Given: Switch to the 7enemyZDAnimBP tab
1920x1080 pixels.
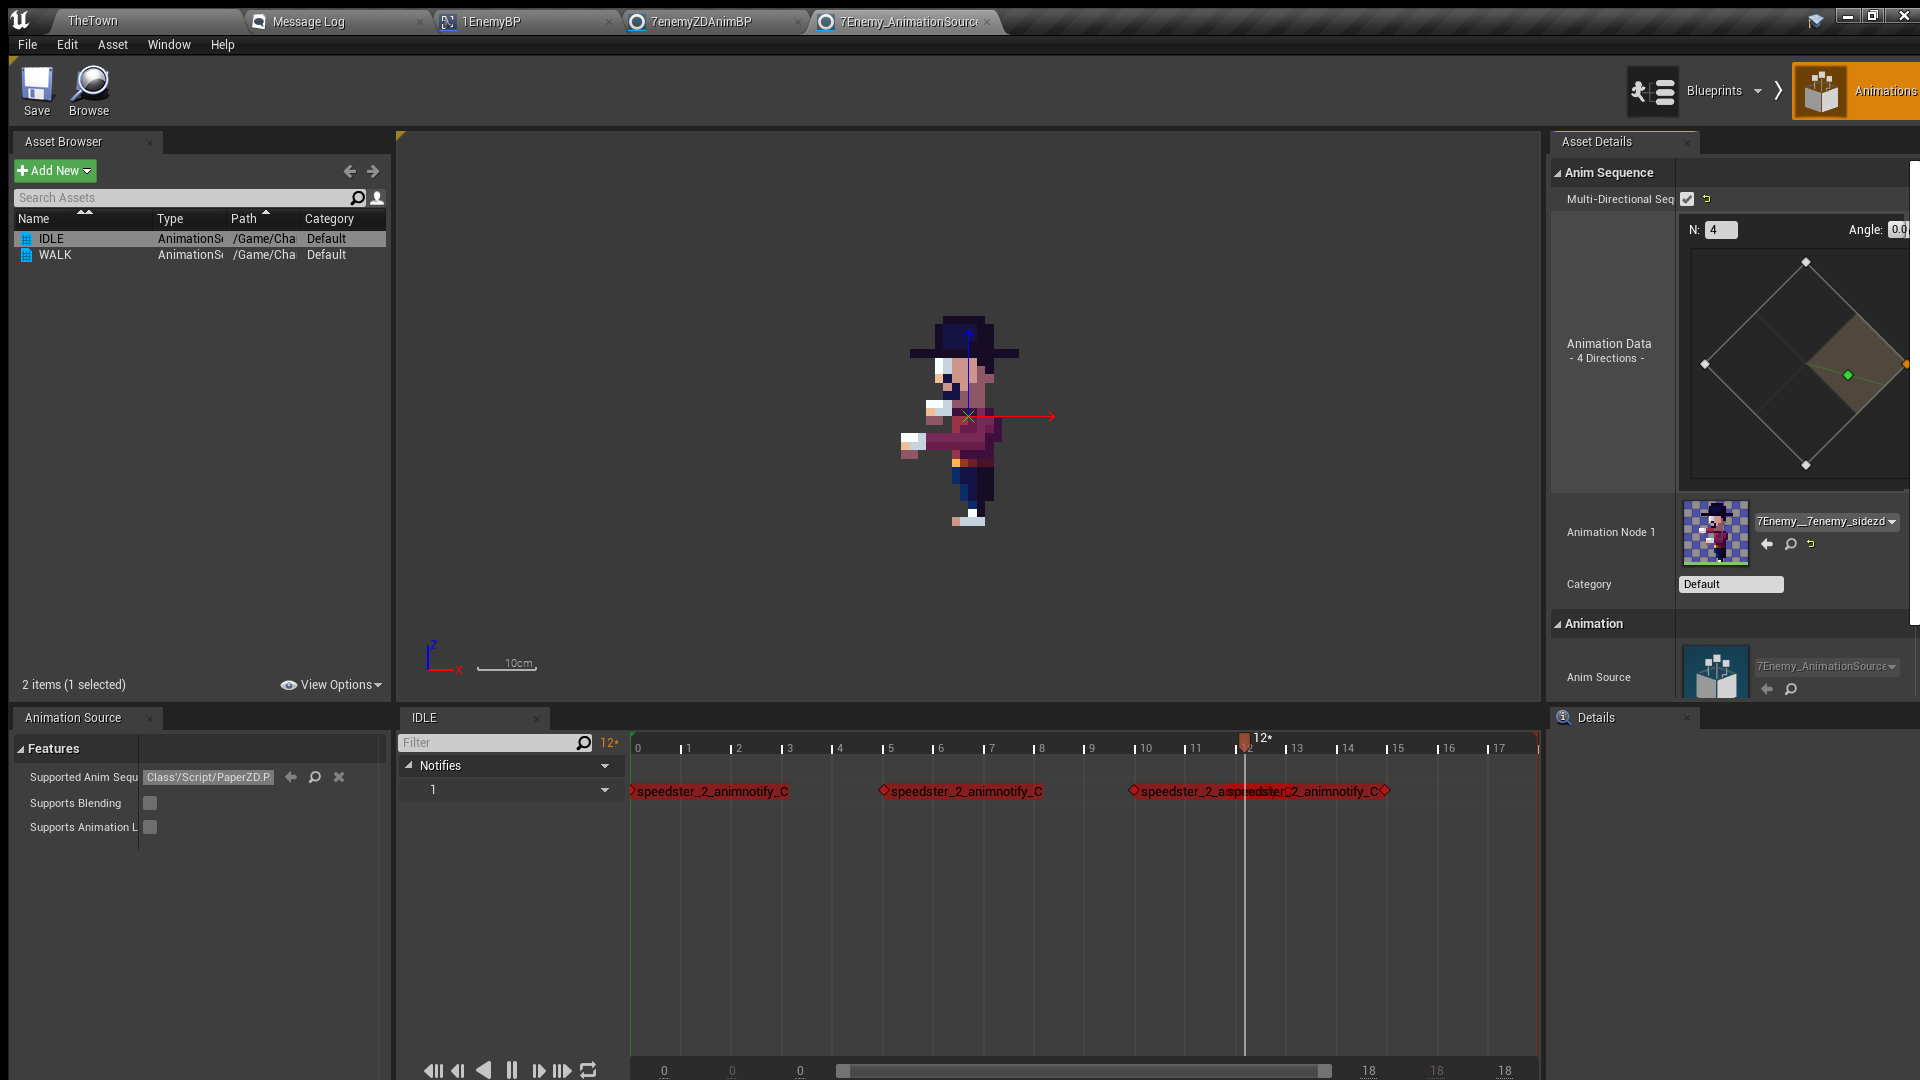Looking at the screenshot, I should pyautogui.click(x=700, y=21).
